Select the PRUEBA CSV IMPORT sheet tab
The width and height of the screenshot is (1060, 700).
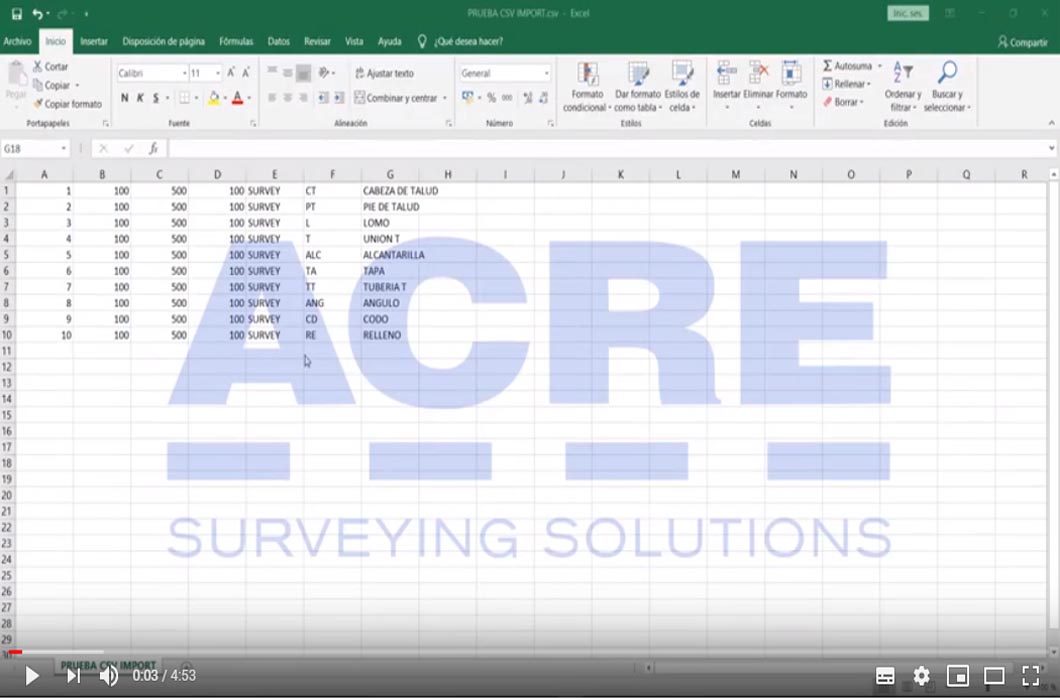point(108,666)
